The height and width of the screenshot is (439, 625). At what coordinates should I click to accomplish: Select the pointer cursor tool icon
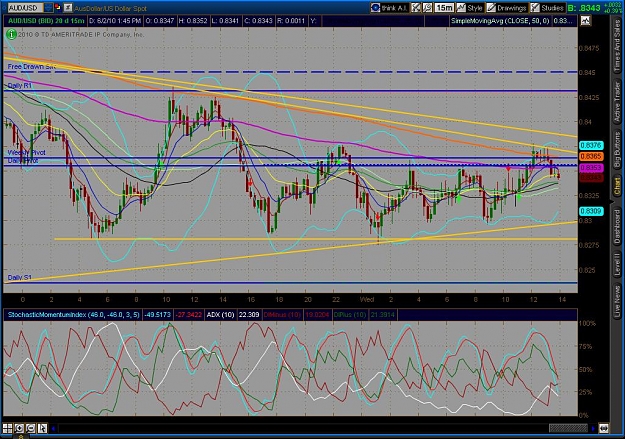click(x=42, y=429)
